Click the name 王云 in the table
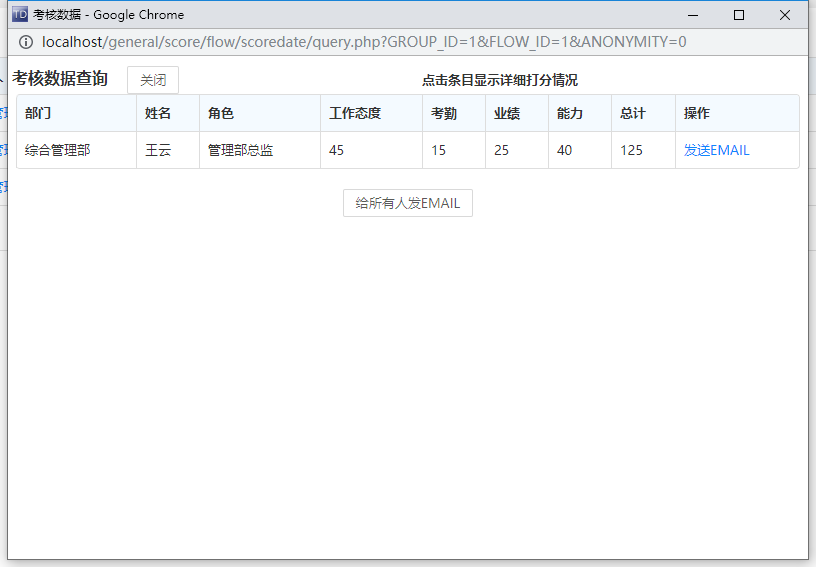The image size is (816, 567). 158,150
